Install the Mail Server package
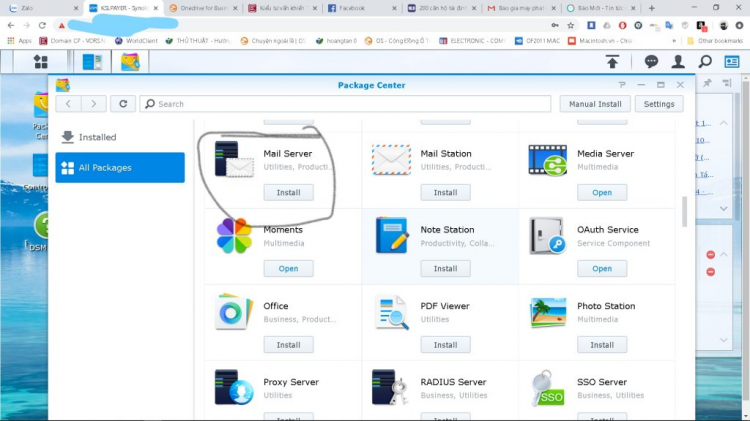750x421 pixels. point(288,192)
